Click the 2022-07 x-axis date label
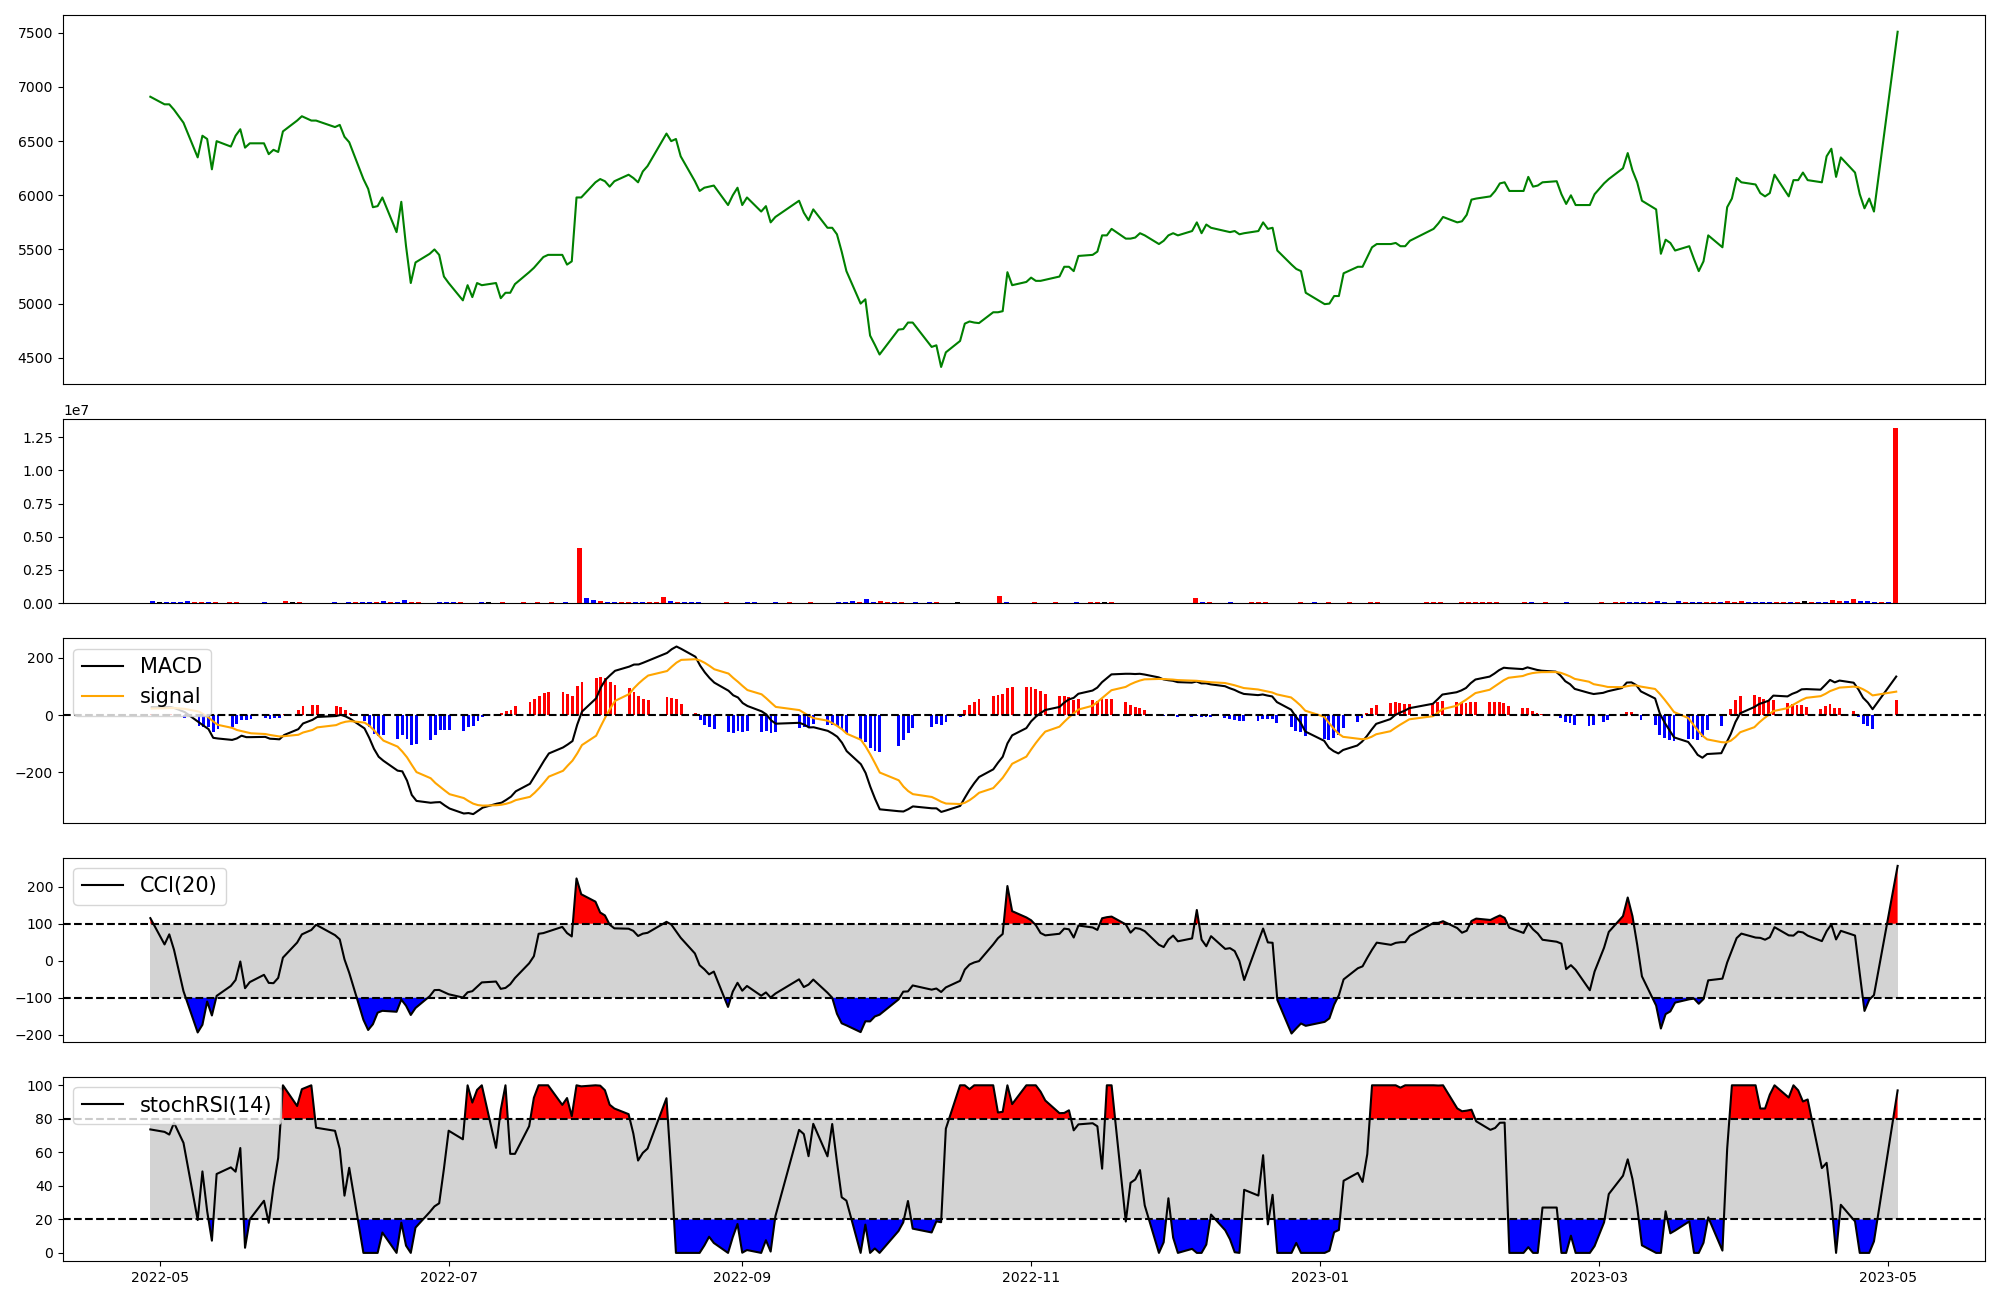 coord(449,1277)
